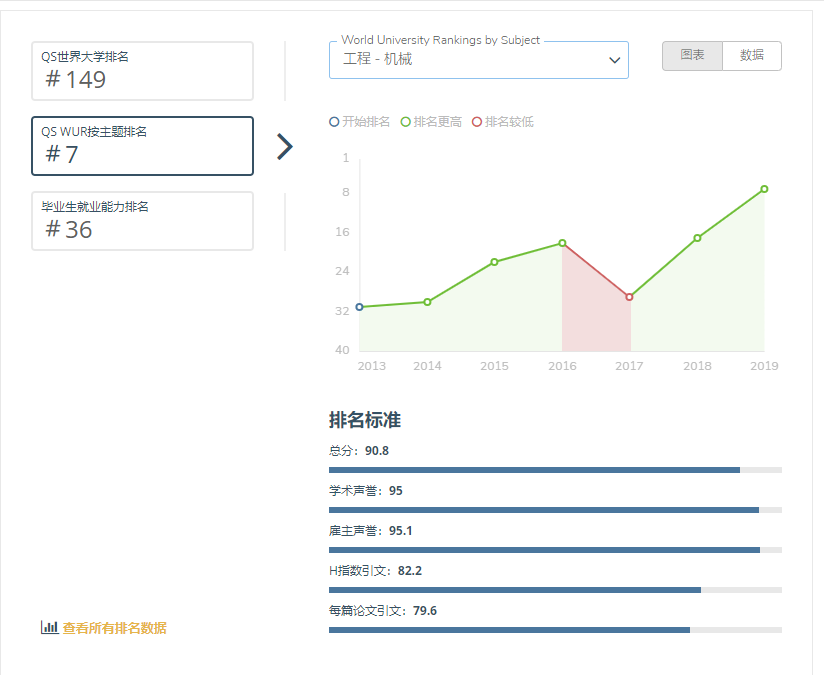Click the 工程 - 机械 selected subject text
This screenshot has height=675, width=824.
[377, 60]
